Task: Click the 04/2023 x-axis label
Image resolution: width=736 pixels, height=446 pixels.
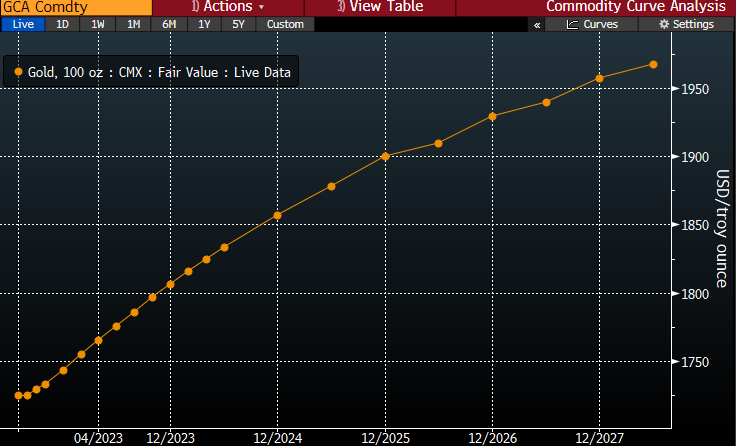Action: tap(98, 438)
